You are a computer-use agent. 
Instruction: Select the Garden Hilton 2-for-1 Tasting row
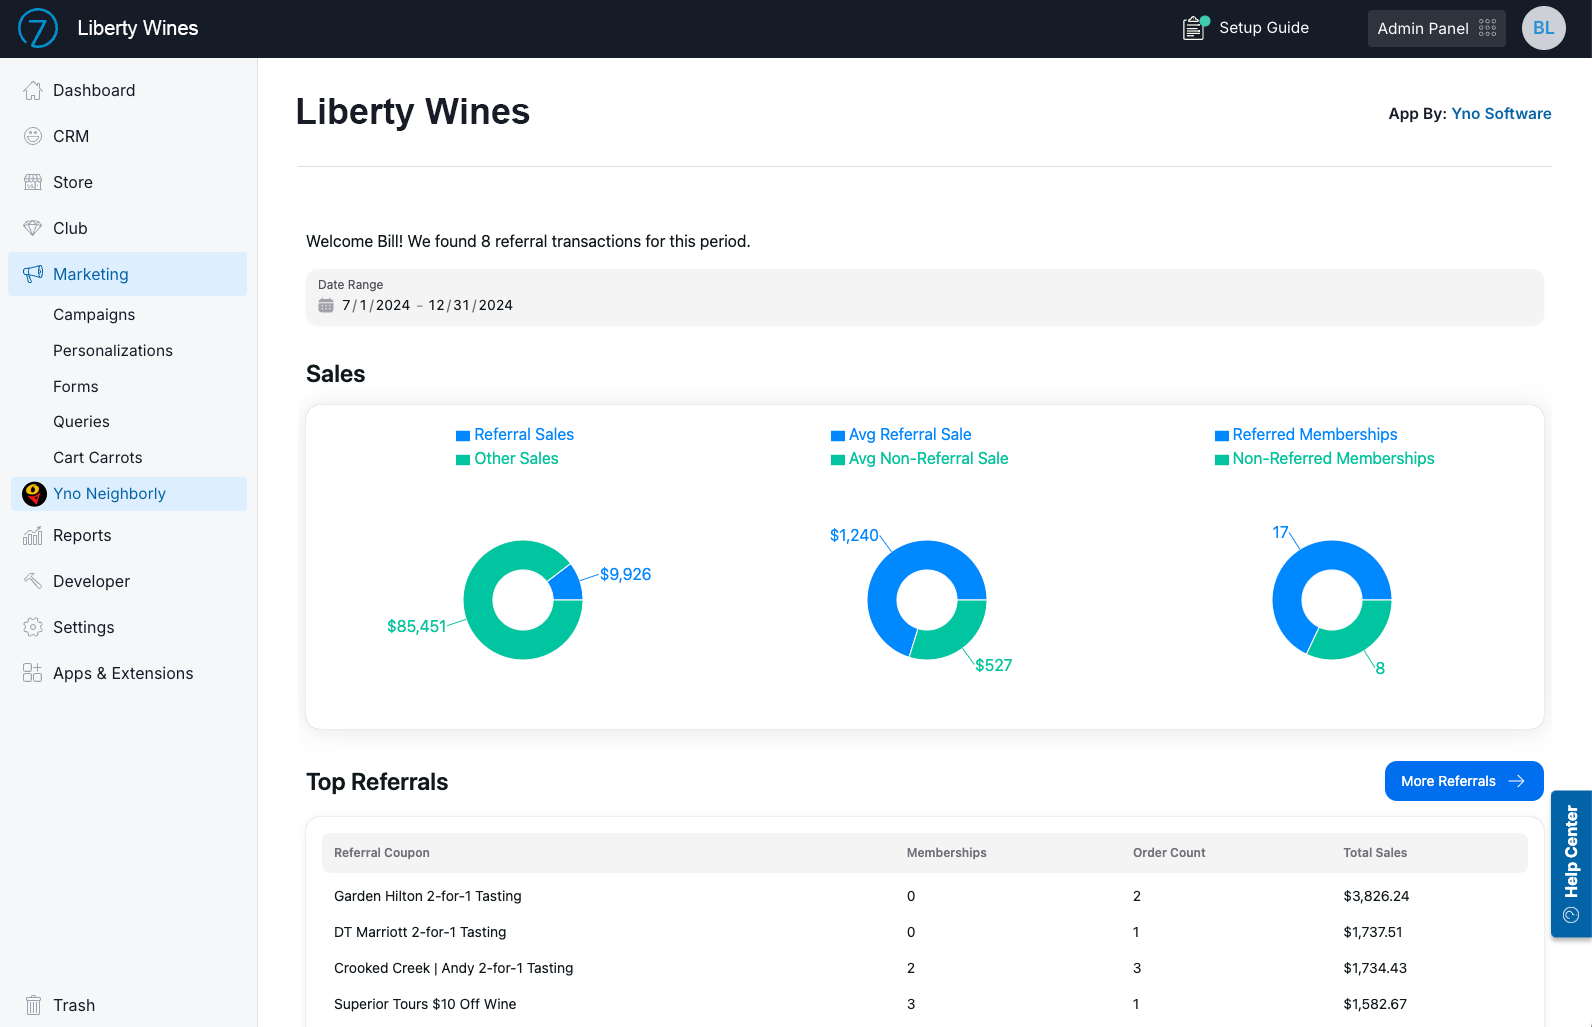925,896
